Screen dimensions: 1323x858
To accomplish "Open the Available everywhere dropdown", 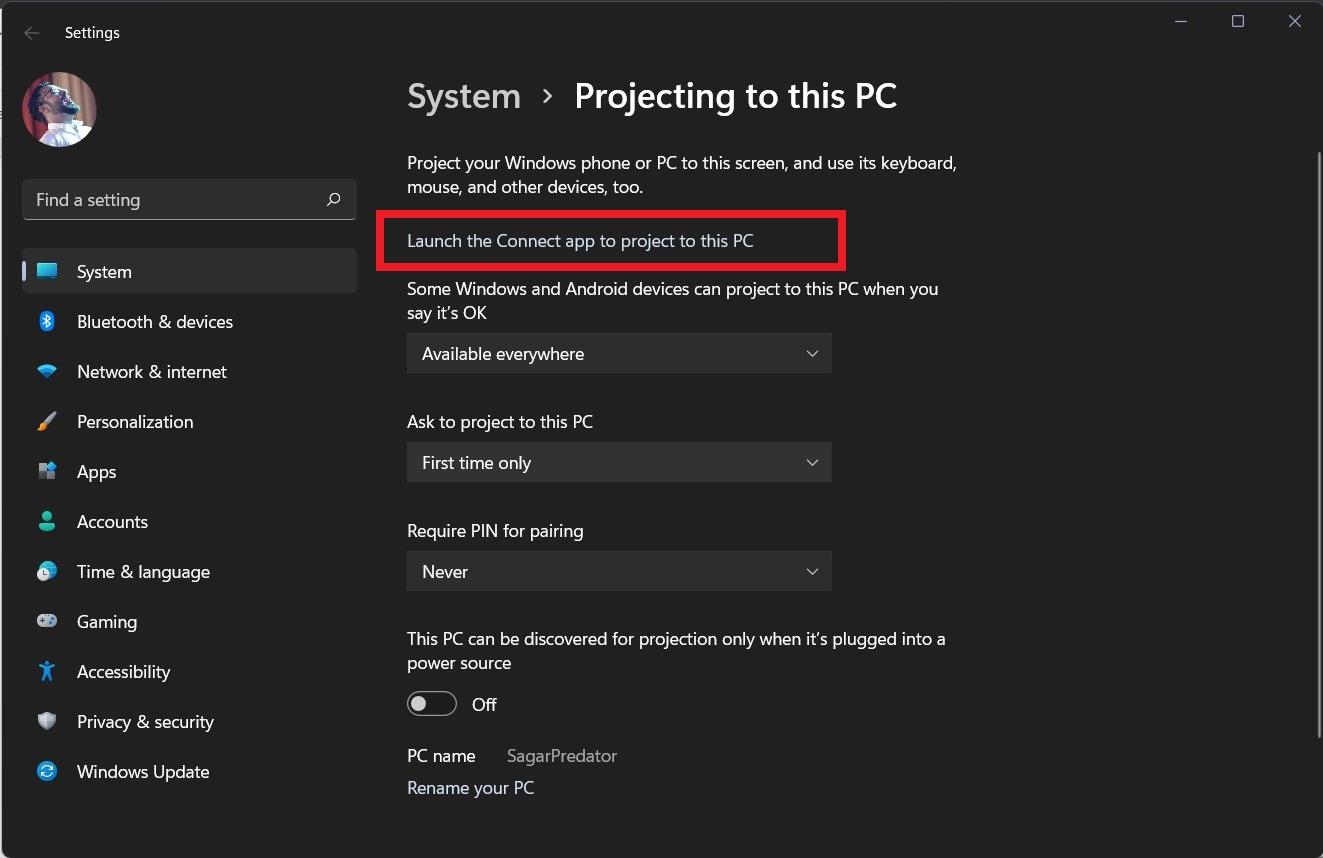I will point(619,354).
